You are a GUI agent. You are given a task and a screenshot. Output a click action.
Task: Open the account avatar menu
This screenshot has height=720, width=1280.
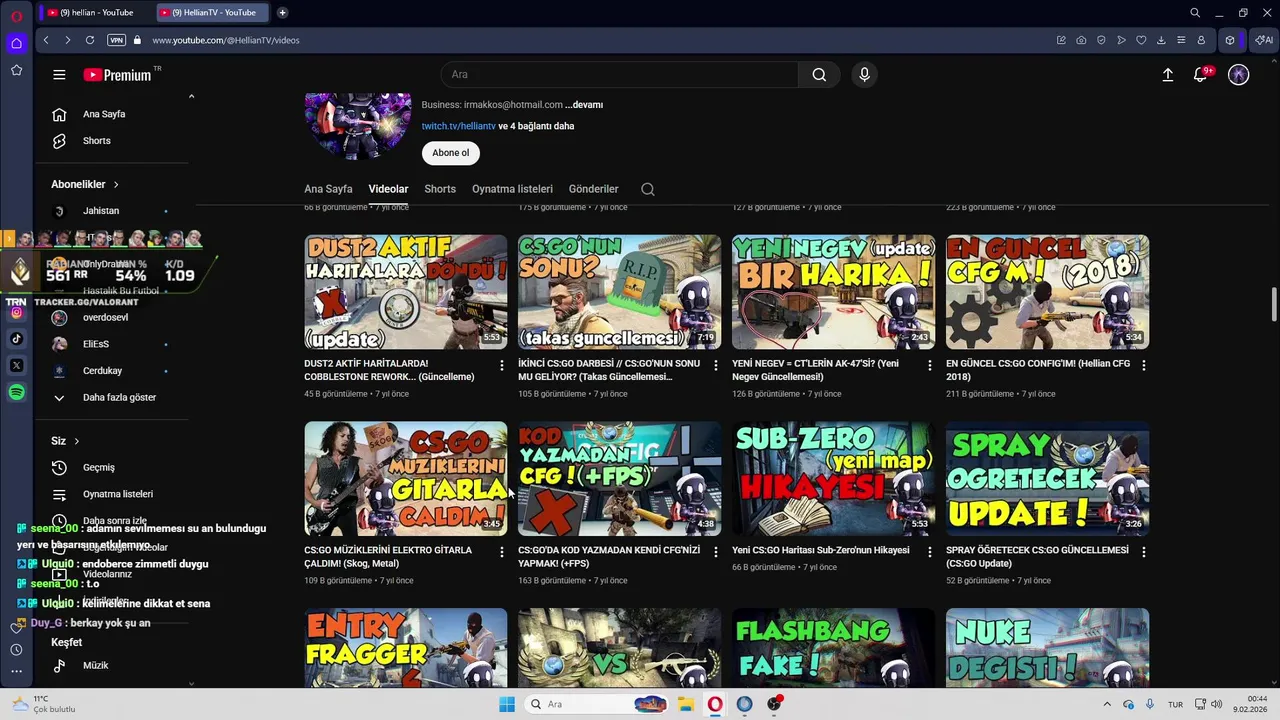[x=1239, y=75]
